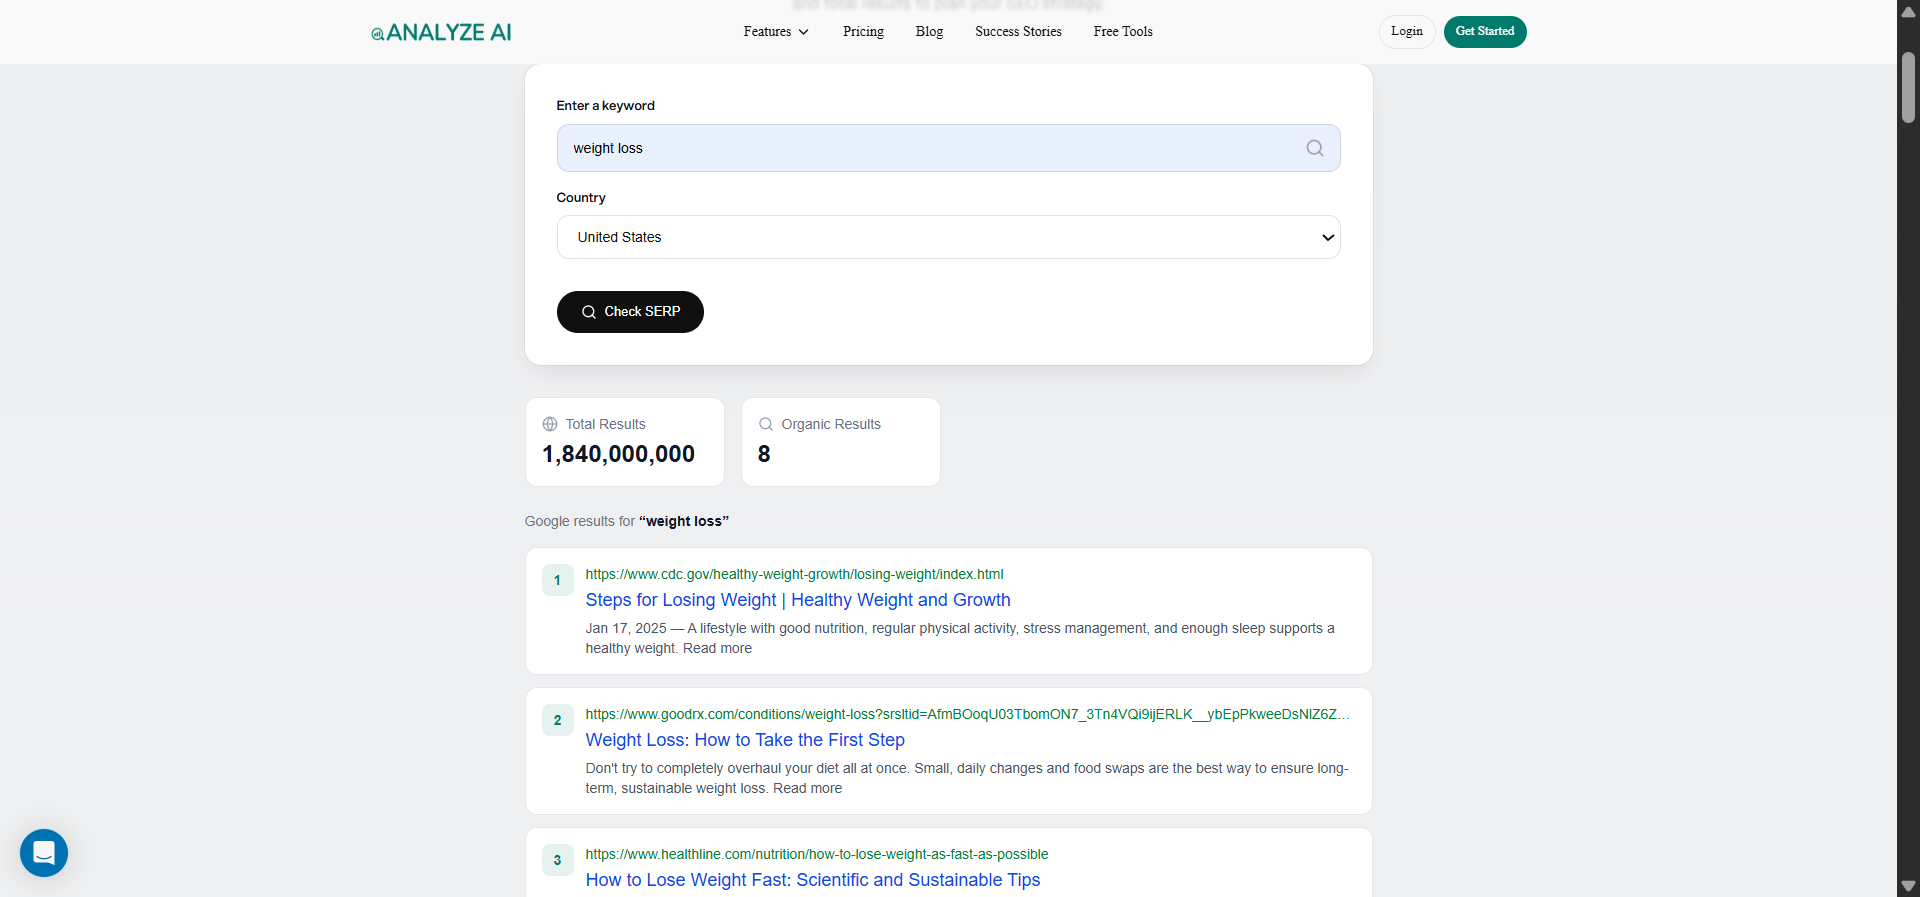This screenshot has width=1920, height=897.
Task: Click the Enter a keyword label
Action: pyautogui.click(x=605, y=105)
